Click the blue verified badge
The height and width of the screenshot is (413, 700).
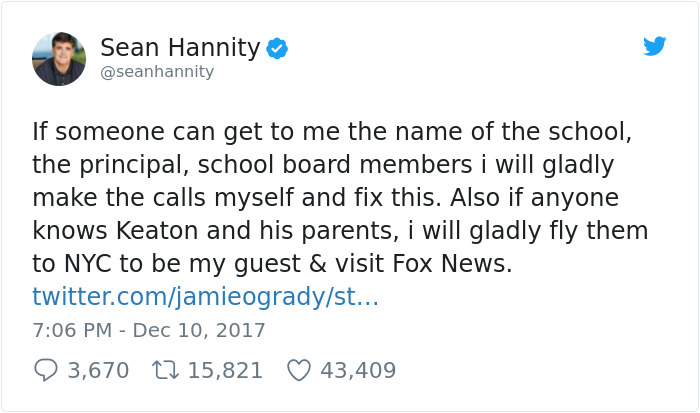click(277, 48)
